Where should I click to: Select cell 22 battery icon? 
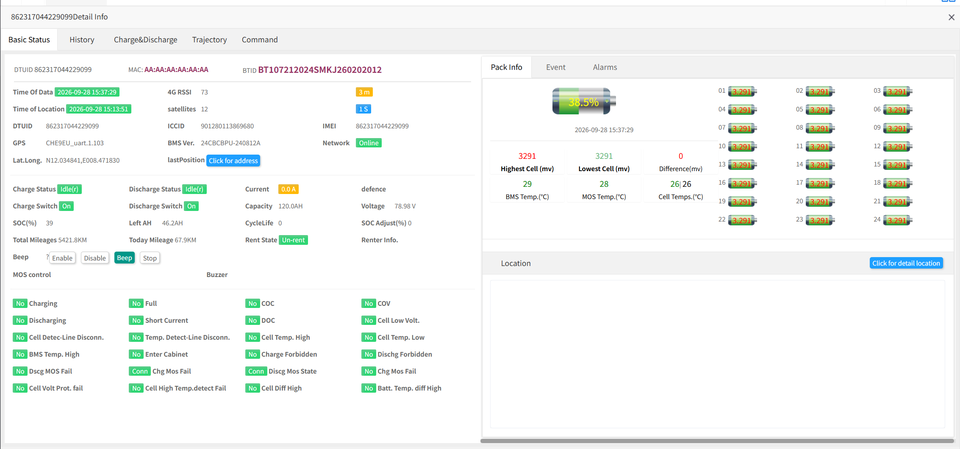point(742,220)
